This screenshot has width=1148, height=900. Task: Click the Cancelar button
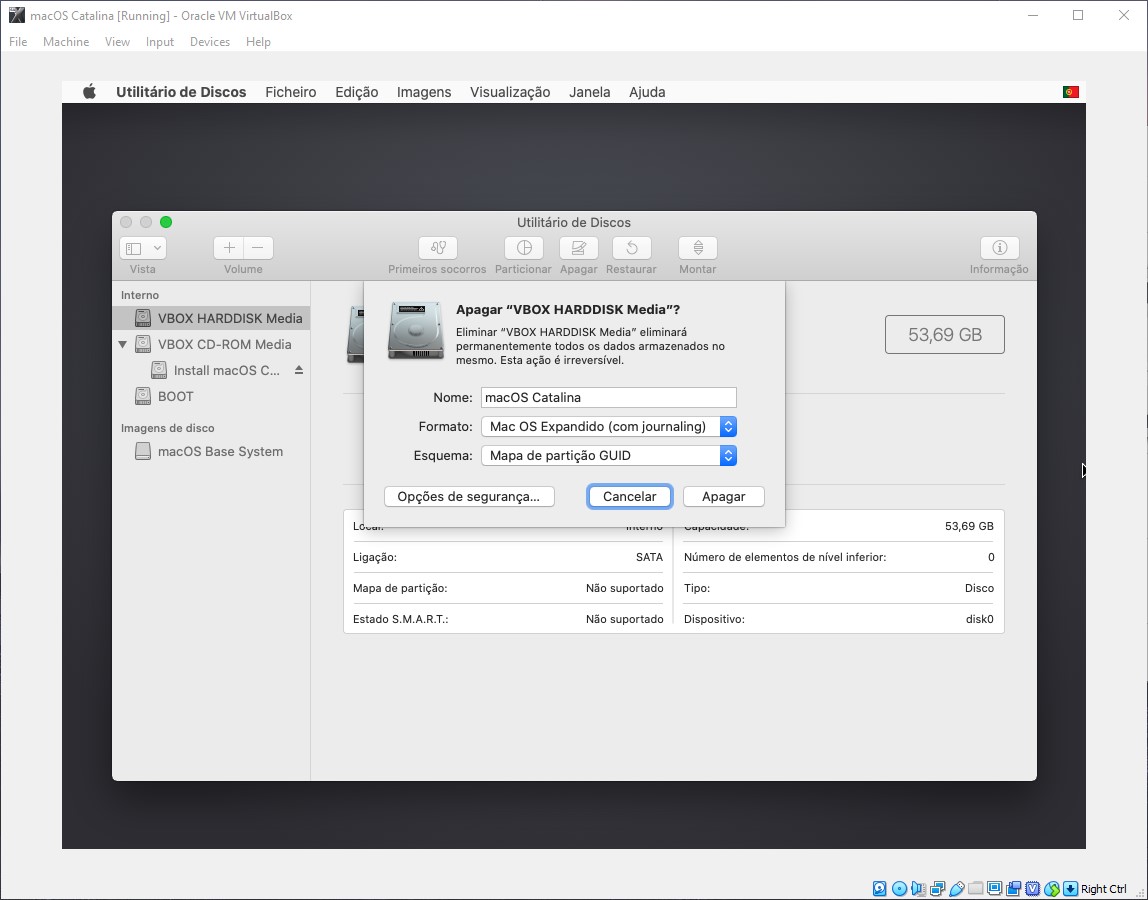tap(630, 497)
